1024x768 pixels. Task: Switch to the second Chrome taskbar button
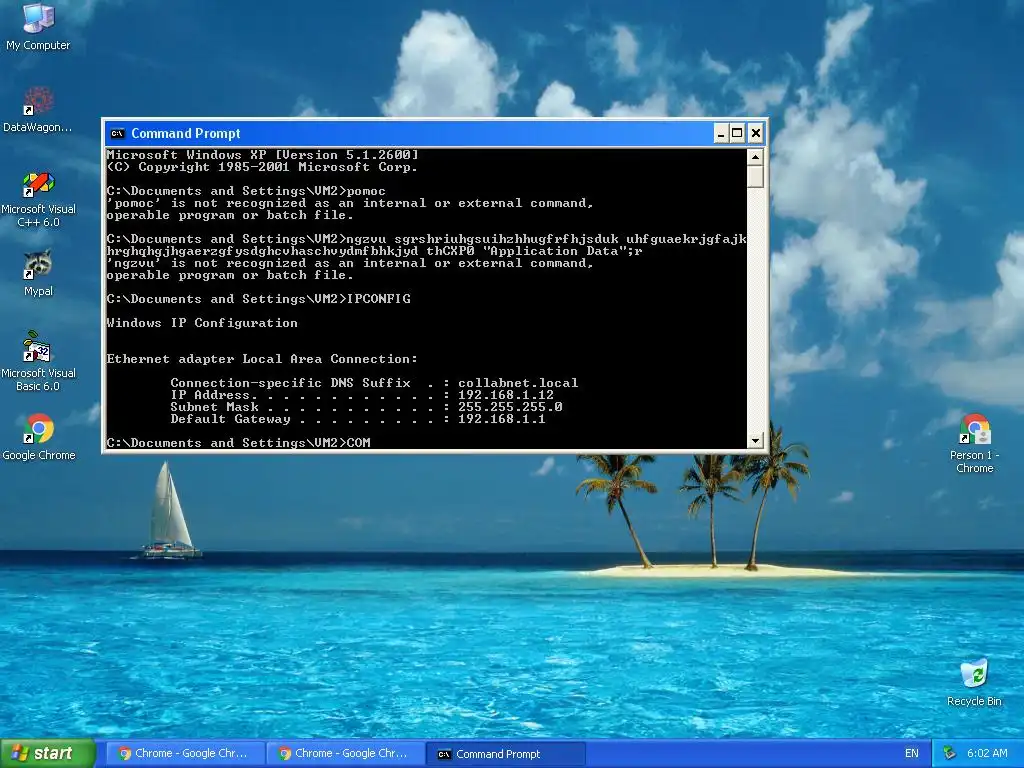tap(345, 753)
